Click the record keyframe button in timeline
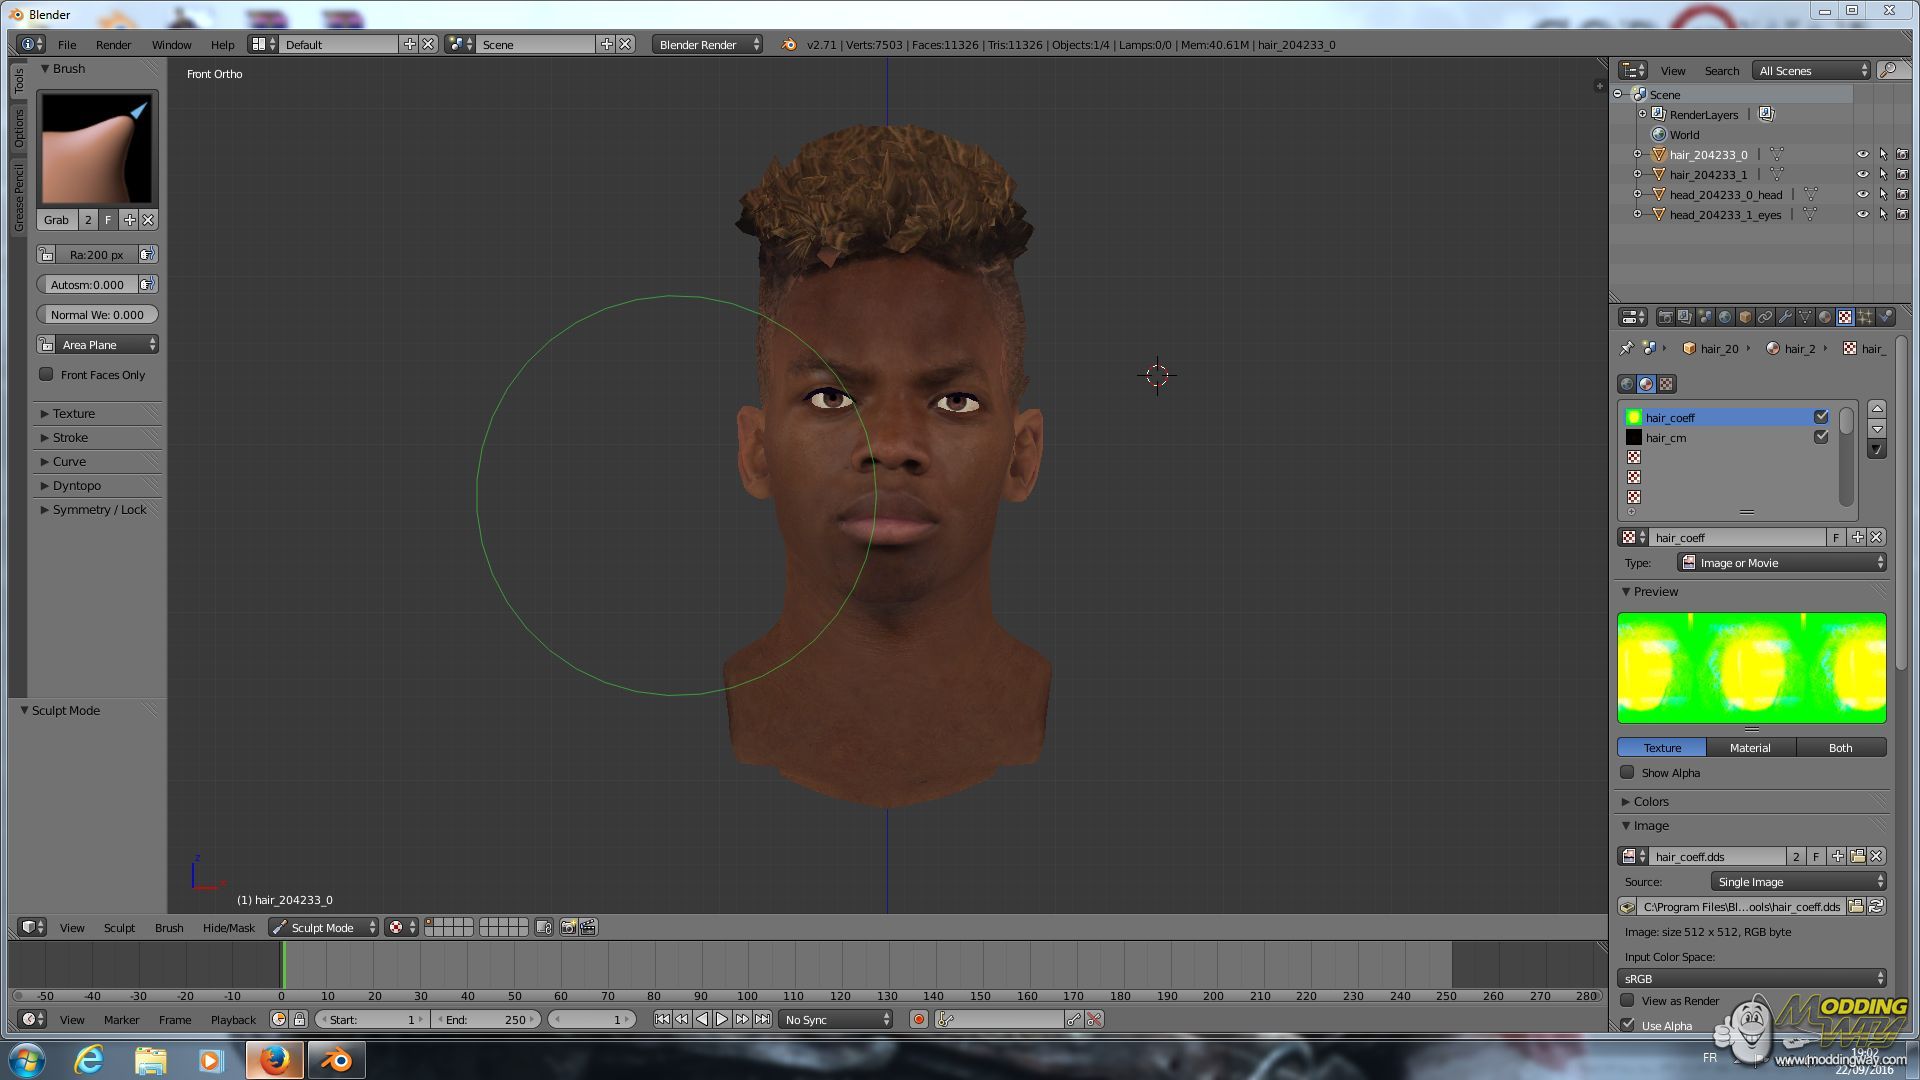 [918, 1019]
